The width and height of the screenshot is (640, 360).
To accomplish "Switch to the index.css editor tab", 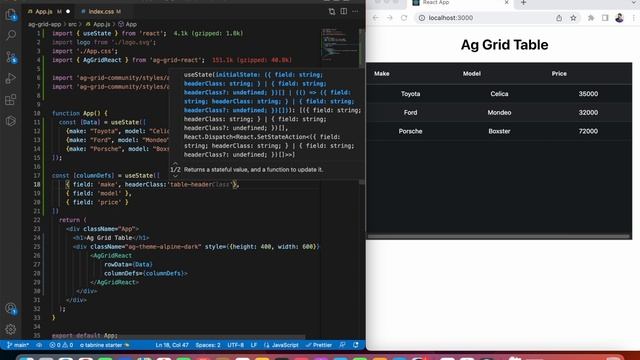I will coord(101,11).
